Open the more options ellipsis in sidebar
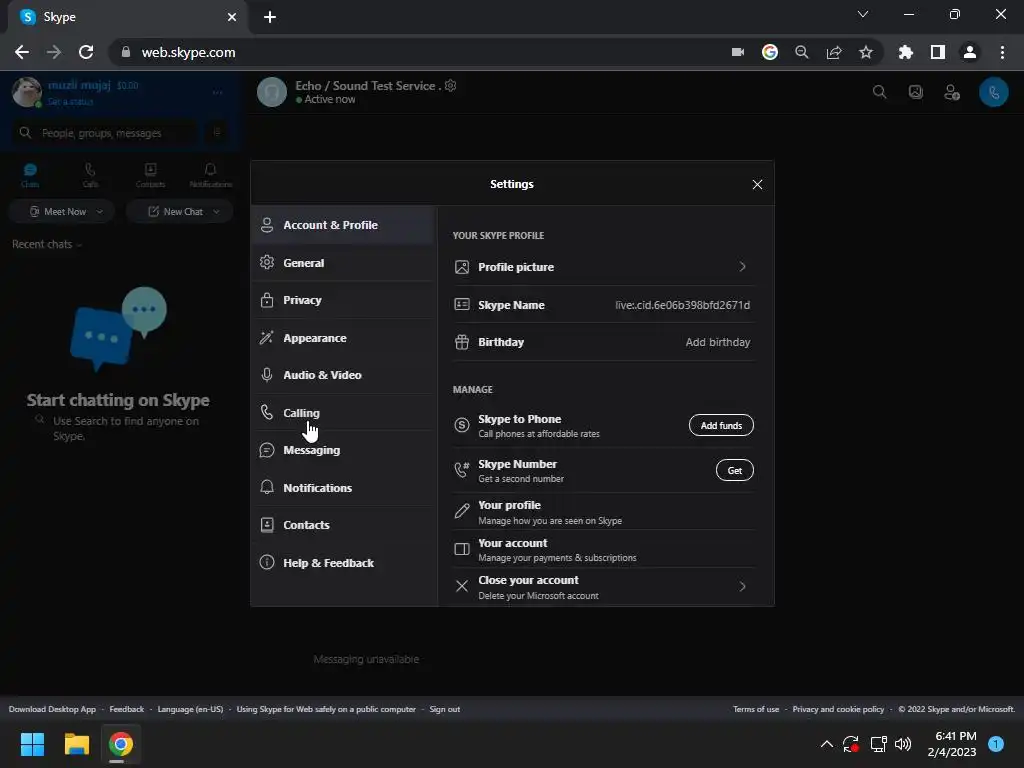Viewport: 1024px width, 768px height. tap(217, 93)
